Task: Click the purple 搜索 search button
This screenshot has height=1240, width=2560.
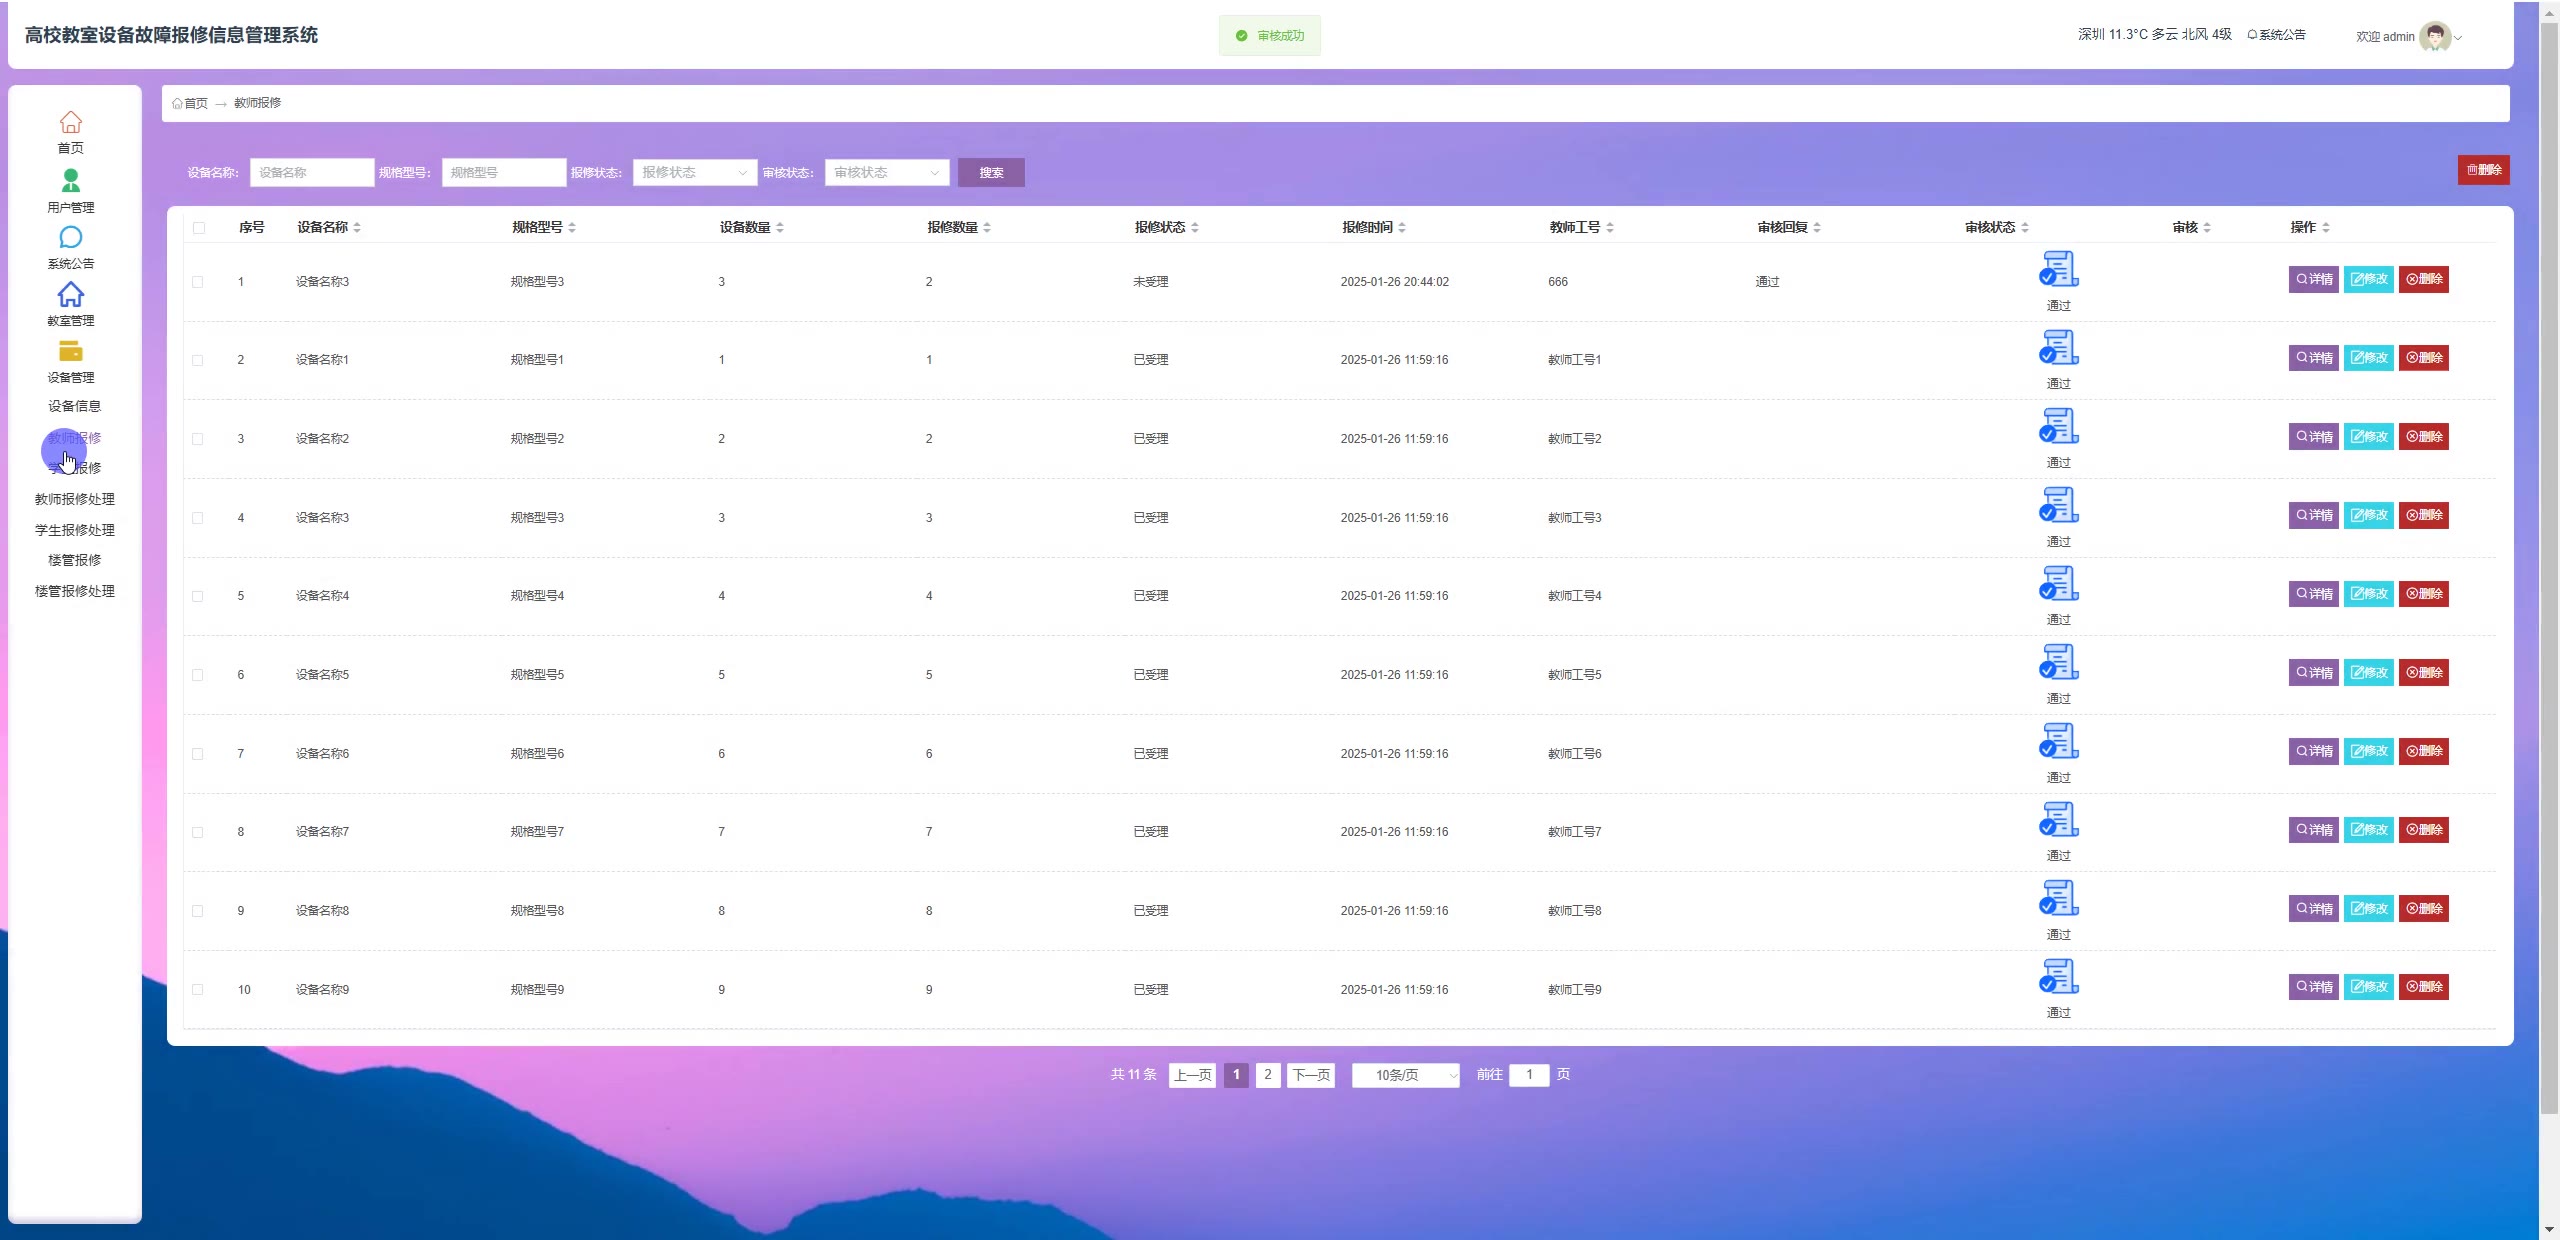Action: coord(990,173)
